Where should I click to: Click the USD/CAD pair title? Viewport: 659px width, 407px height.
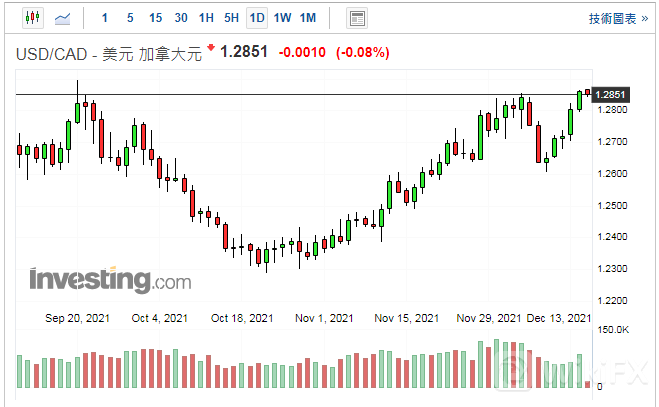(x=49, y=52)
